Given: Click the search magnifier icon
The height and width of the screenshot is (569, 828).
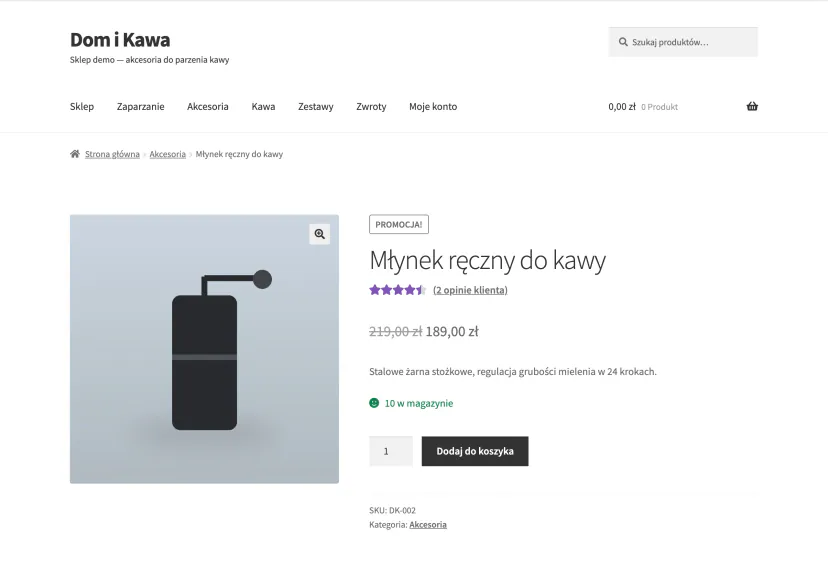Looking at the screenshot, I should coord(623,42).
